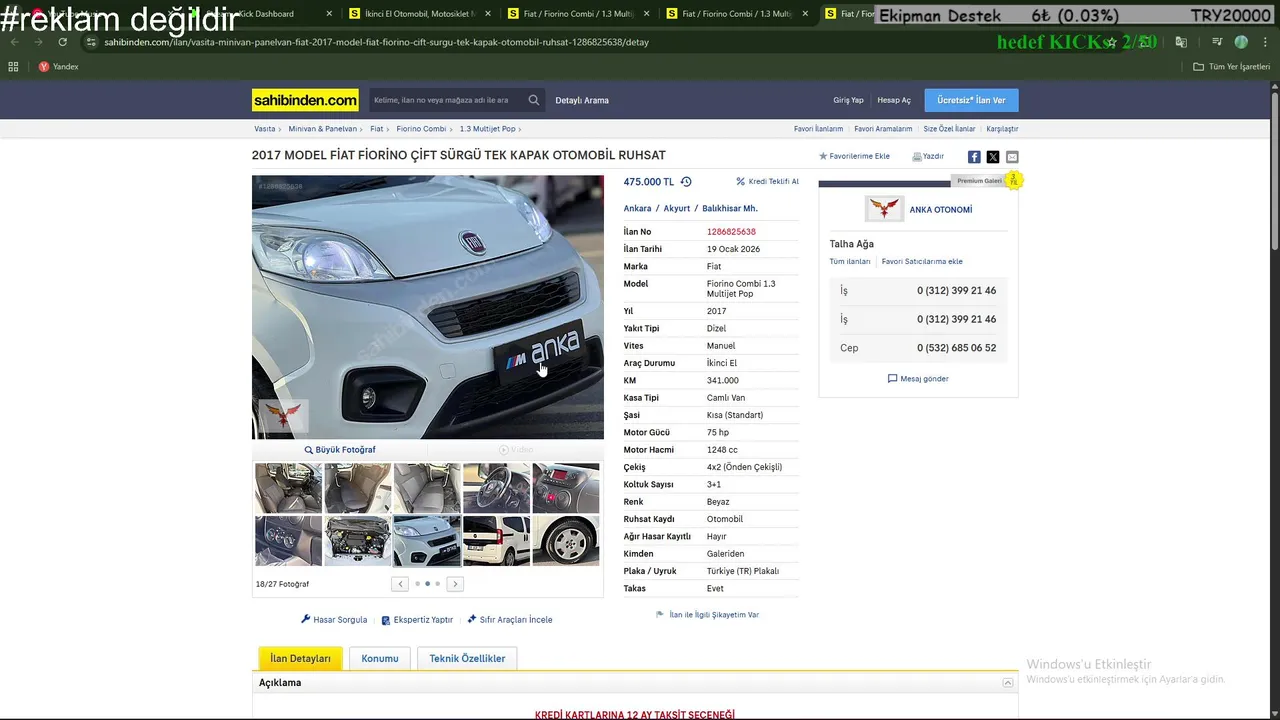Bookmark this page star icon

(x=1111, y=42)
